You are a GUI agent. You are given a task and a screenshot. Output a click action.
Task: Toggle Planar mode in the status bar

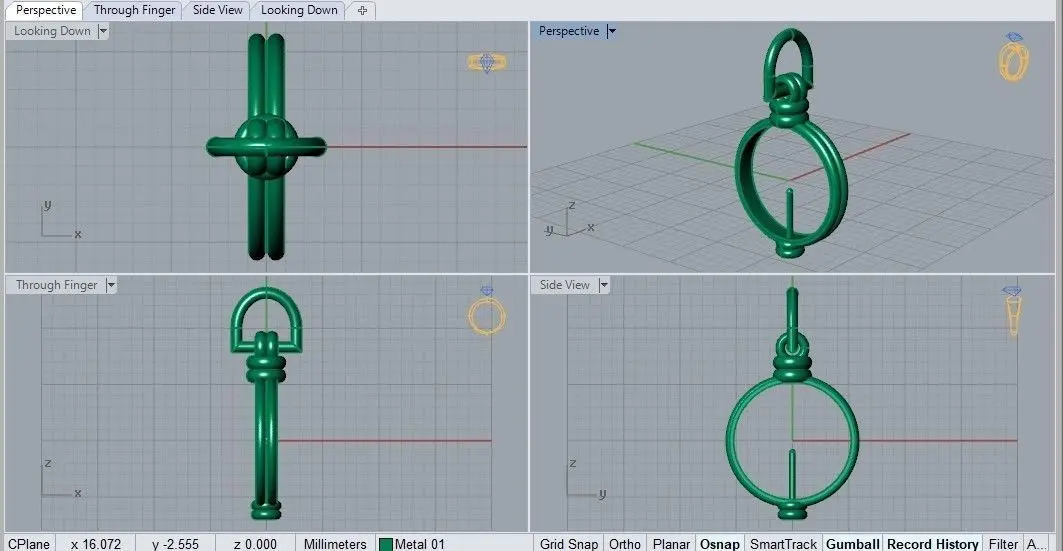pyautogui.click(x=671, y=544)
